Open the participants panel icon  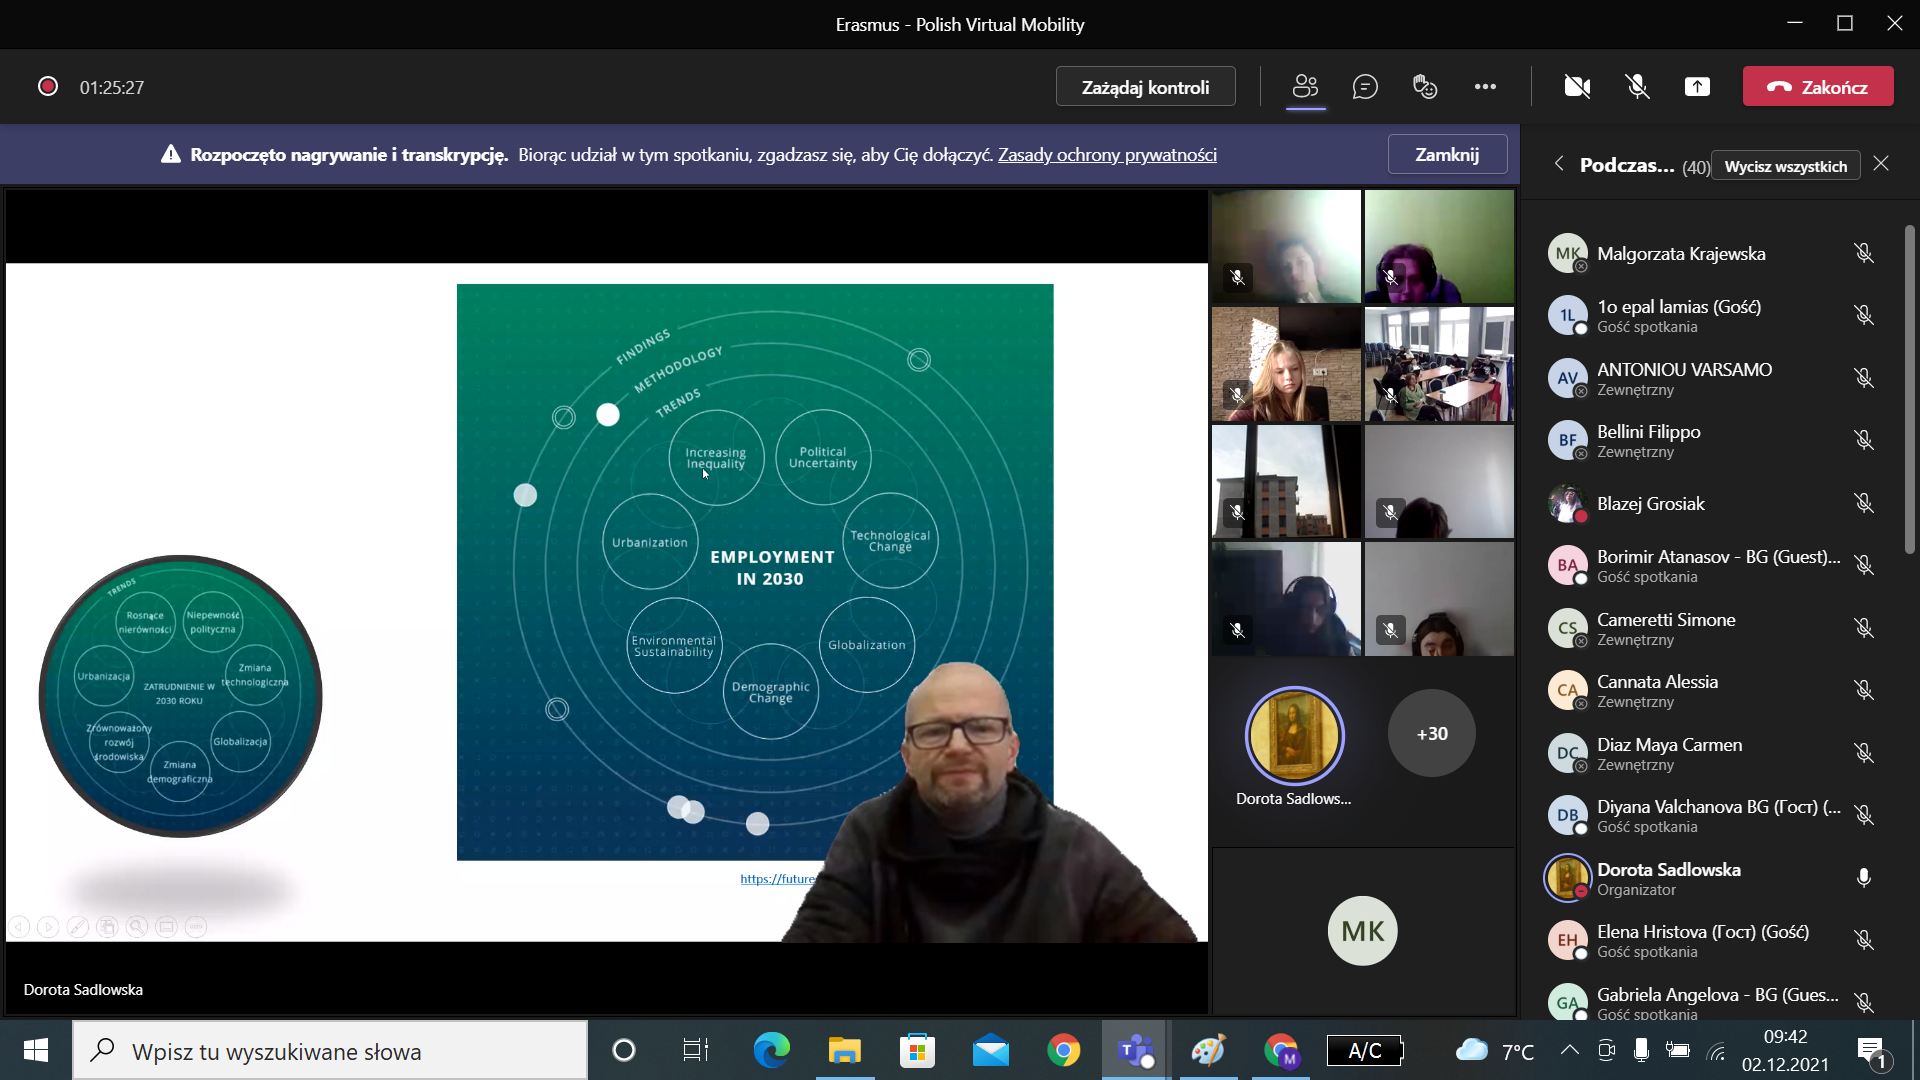pos(1305,87)
